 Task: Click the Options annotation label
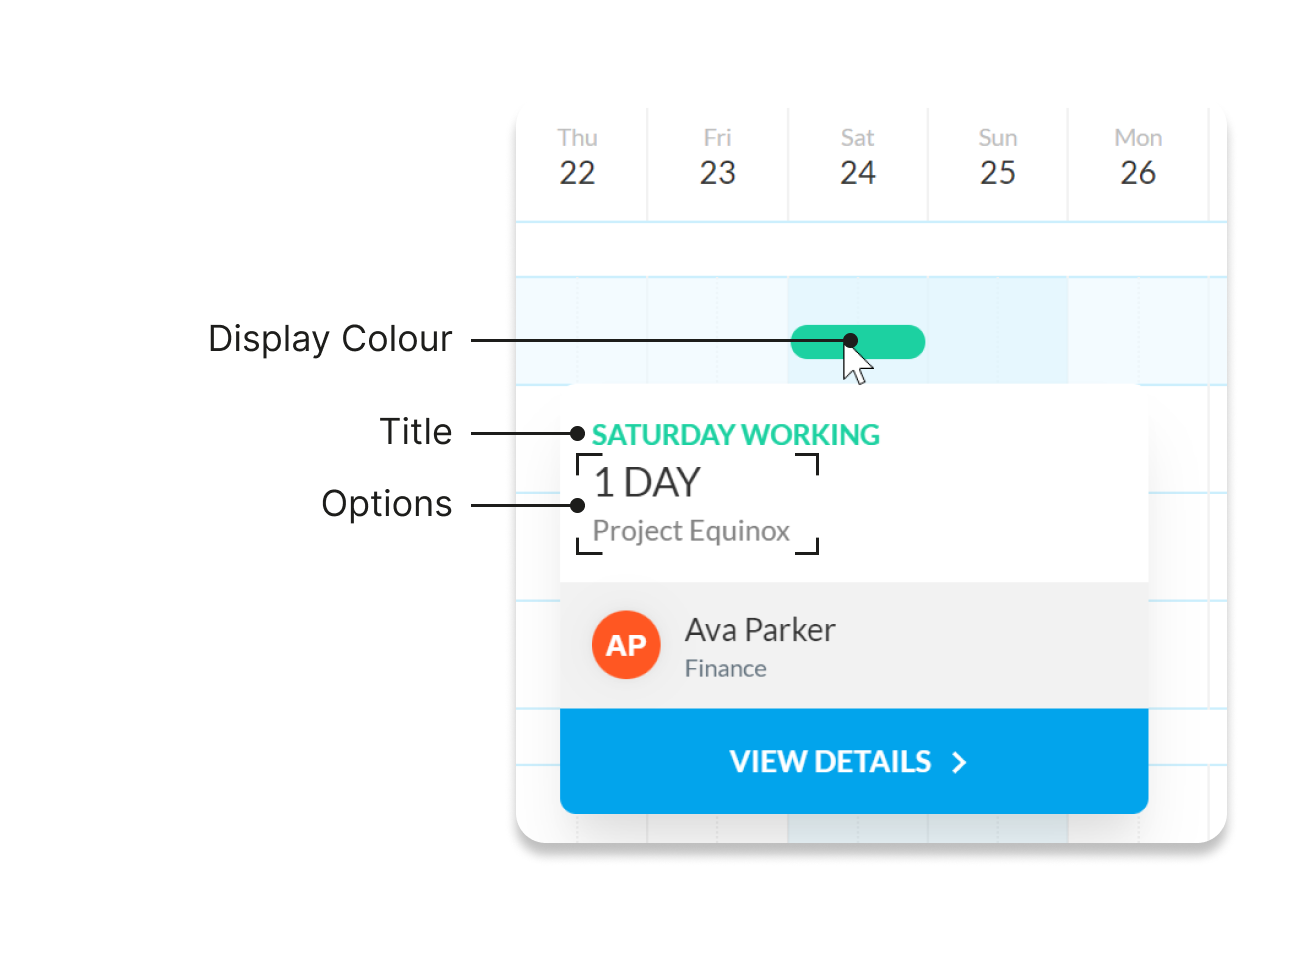pos(387,504)
